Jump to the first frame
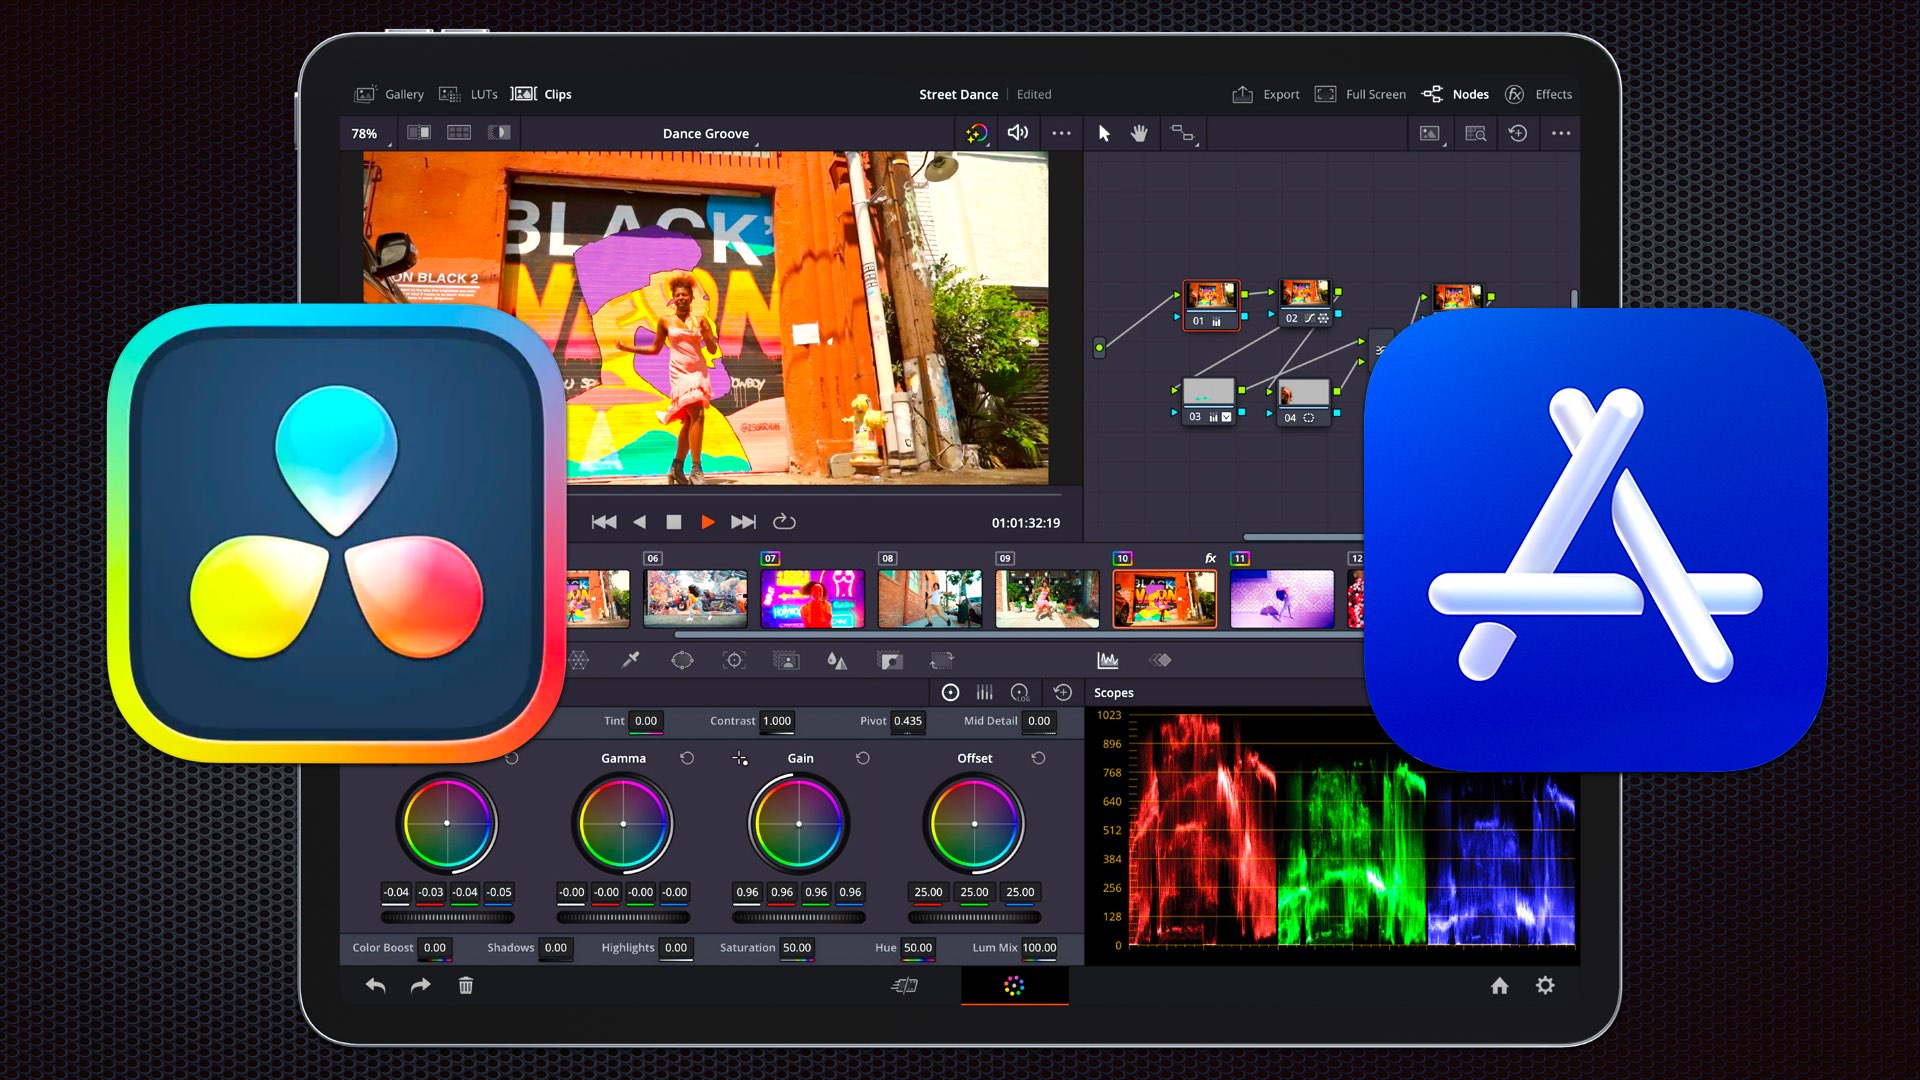 pos(604,522)
